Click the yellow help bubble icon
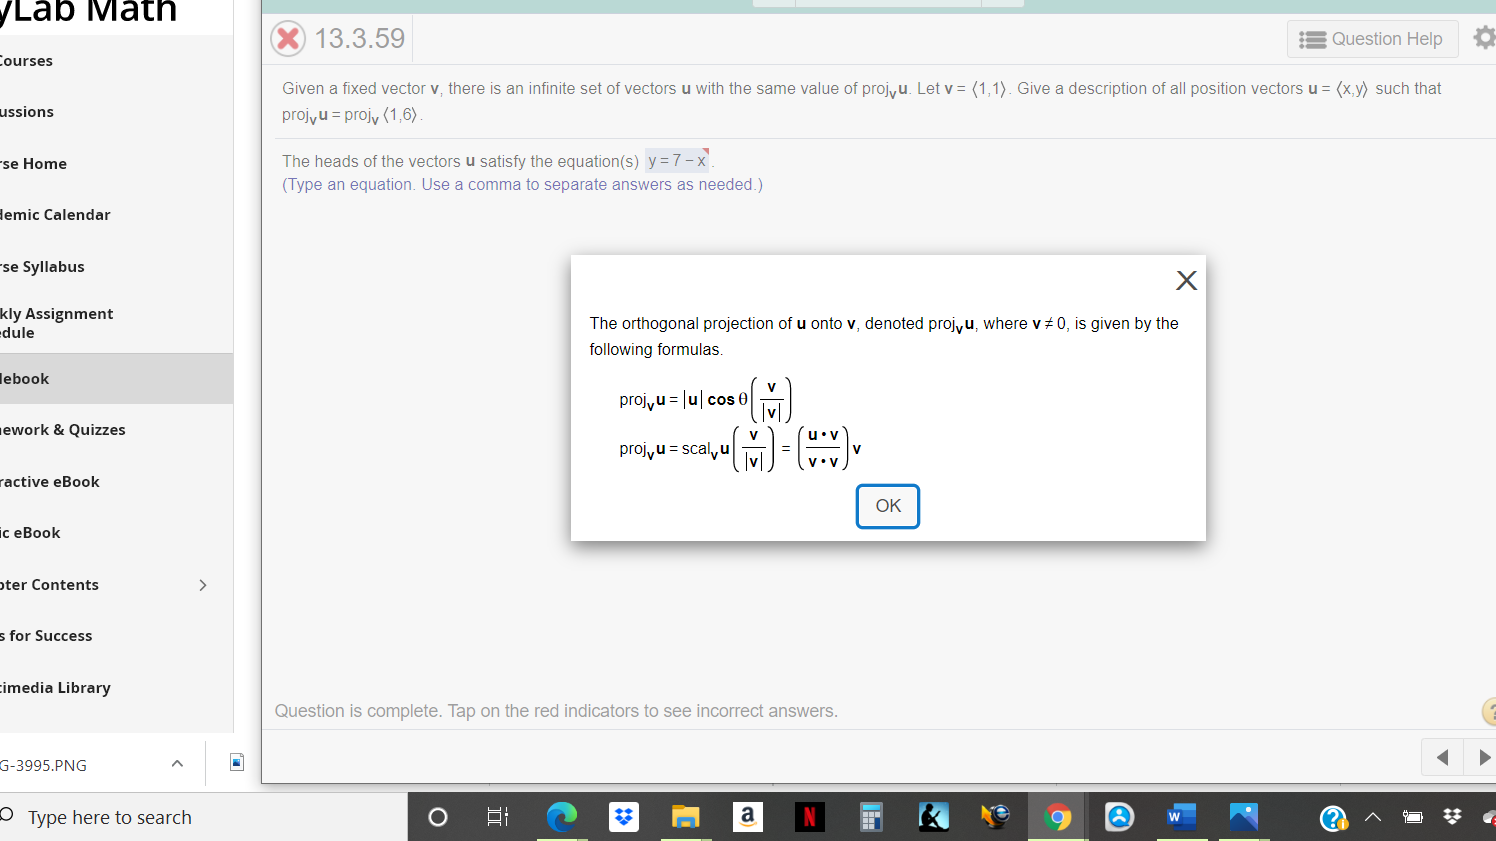Viewport: 1496px width, 841px height. coord(1489,711)
